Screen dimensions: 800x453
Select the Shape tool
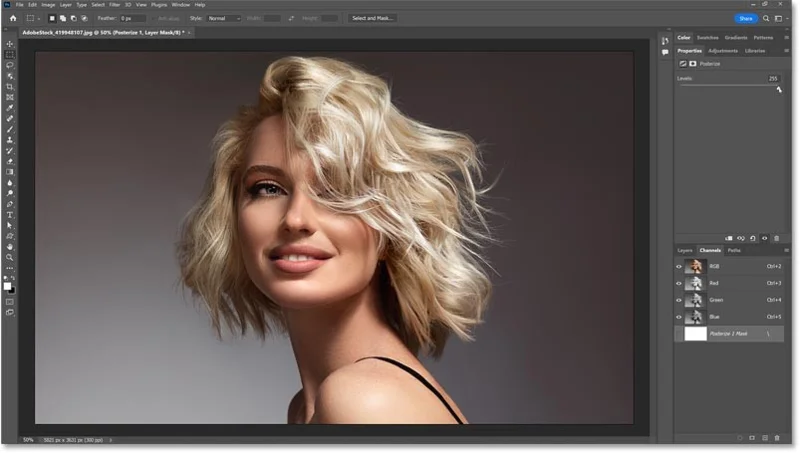(x=10, y=237)
